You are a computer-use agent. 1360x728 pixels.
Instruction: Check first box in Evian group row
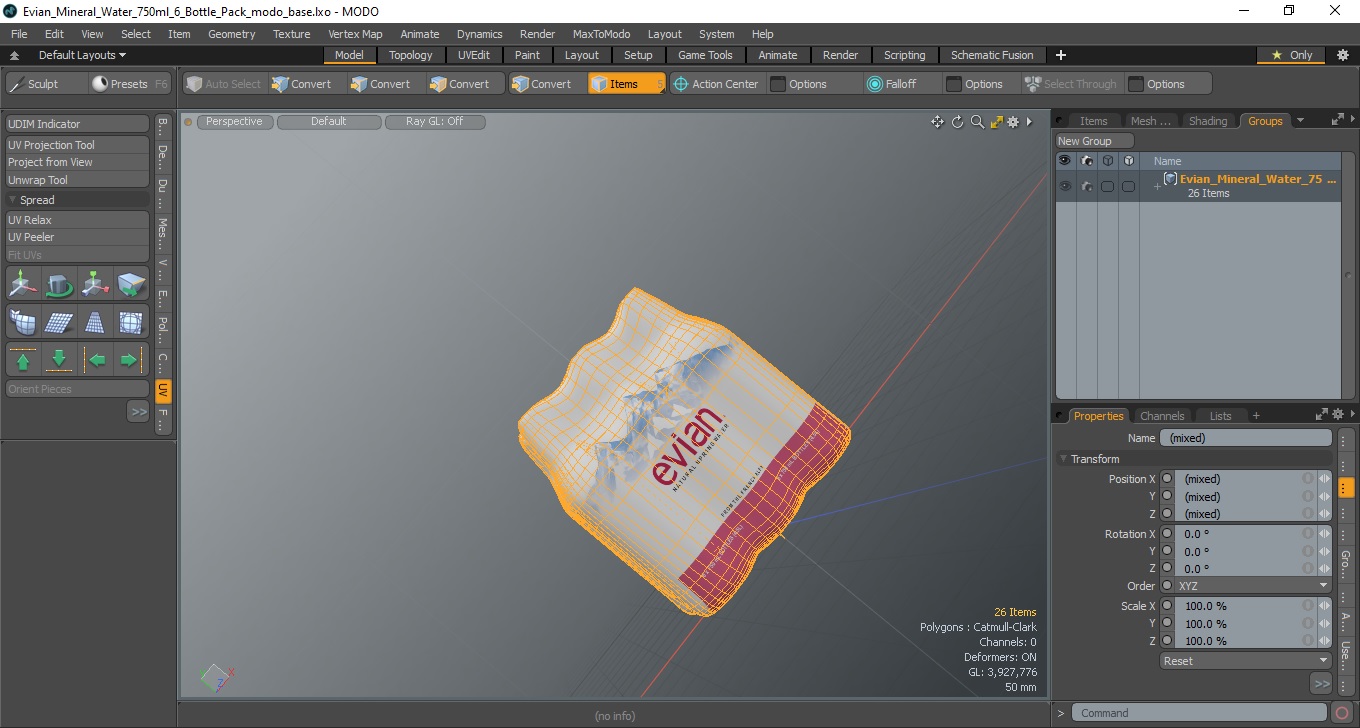point(1108,187)
